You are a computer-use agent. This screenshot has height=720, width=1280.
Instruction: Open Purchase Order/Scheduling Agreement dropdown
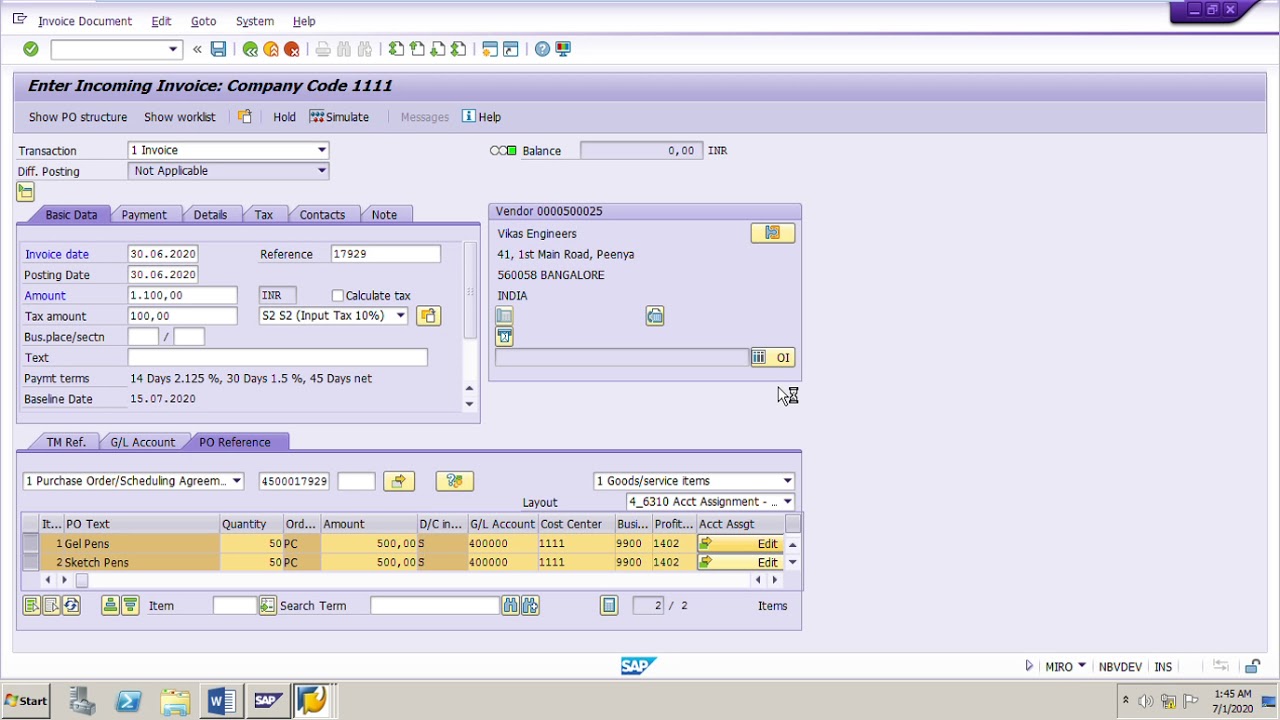point(236,481)
